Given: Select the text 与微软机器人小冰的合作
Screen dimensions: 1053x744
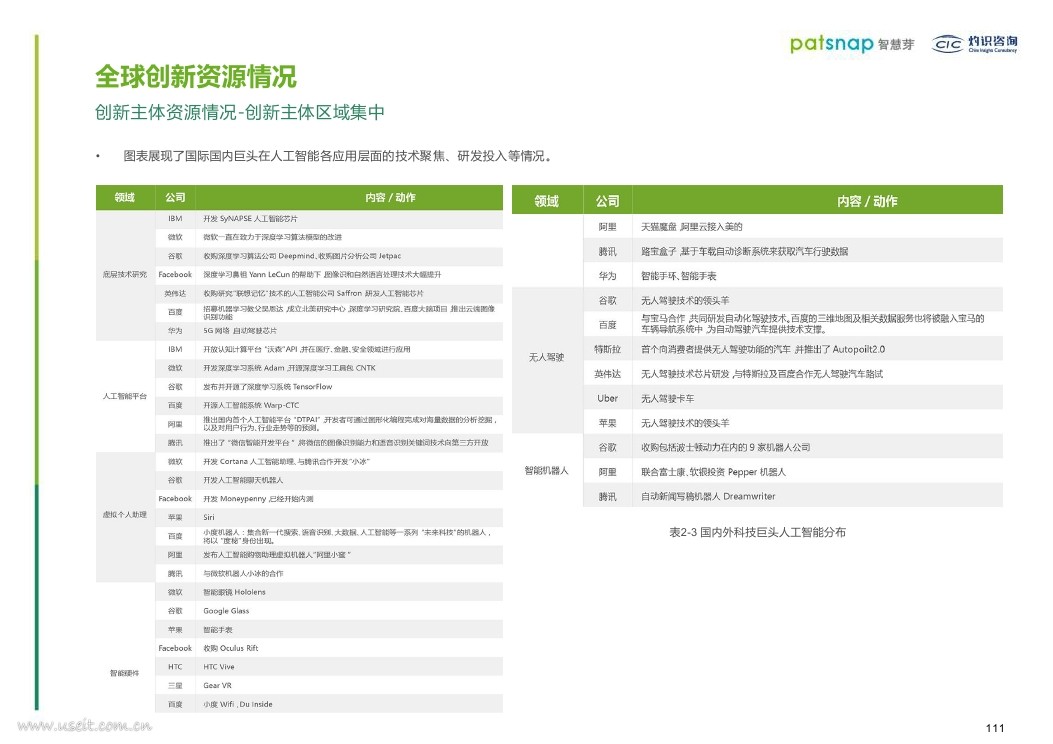Looking at the screenshot, I should click(243, 573).
